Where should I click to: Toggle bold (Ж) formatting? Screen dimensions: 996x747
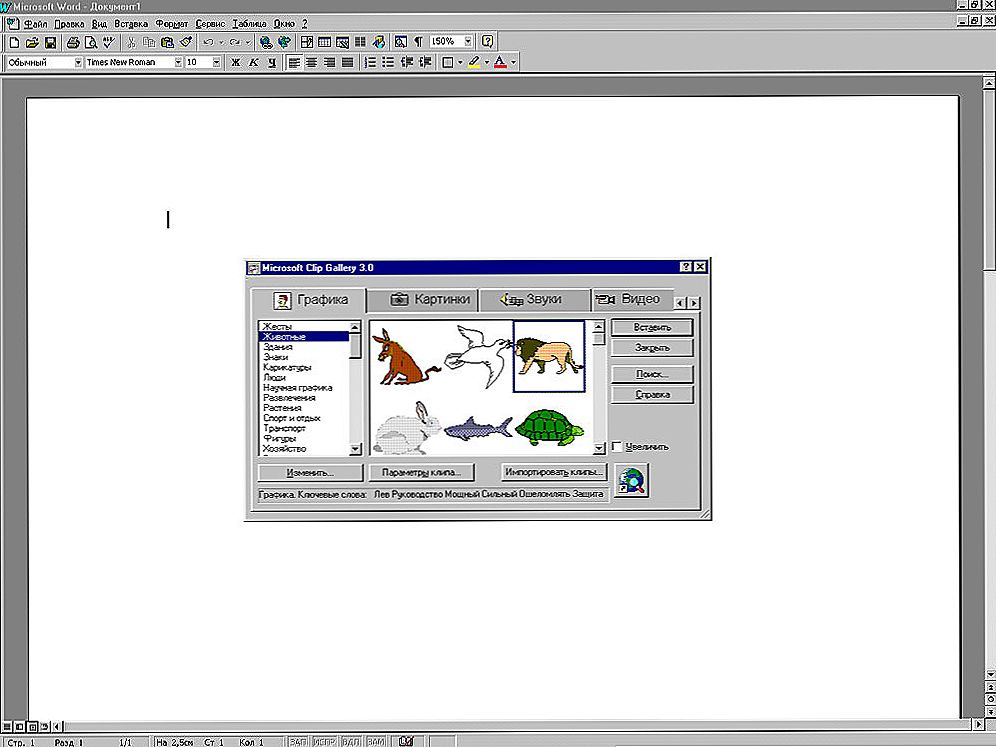(x=236, y=62)
